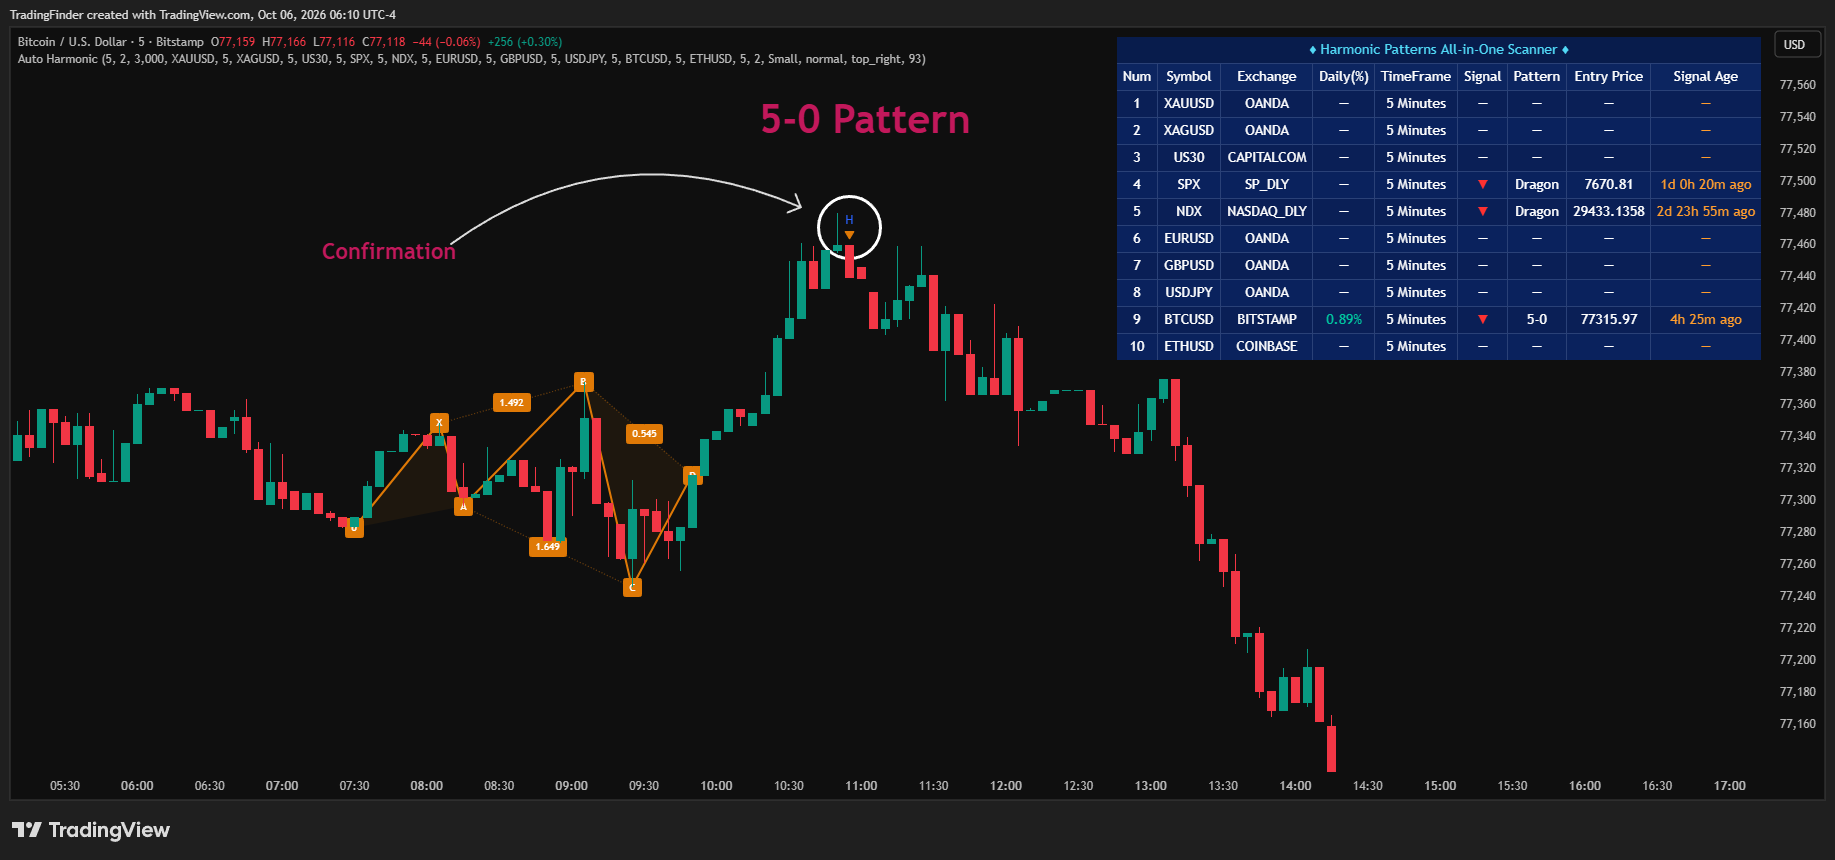
Task: Click the 29433.1358 entry price cell
Action: point(1609,211)
